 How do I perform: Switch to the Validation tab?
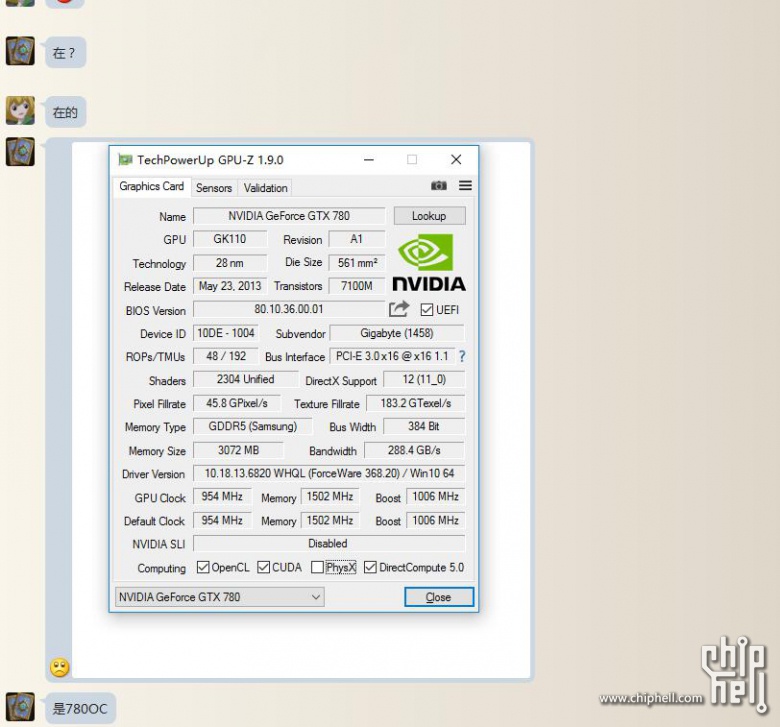tap(266, 188)
